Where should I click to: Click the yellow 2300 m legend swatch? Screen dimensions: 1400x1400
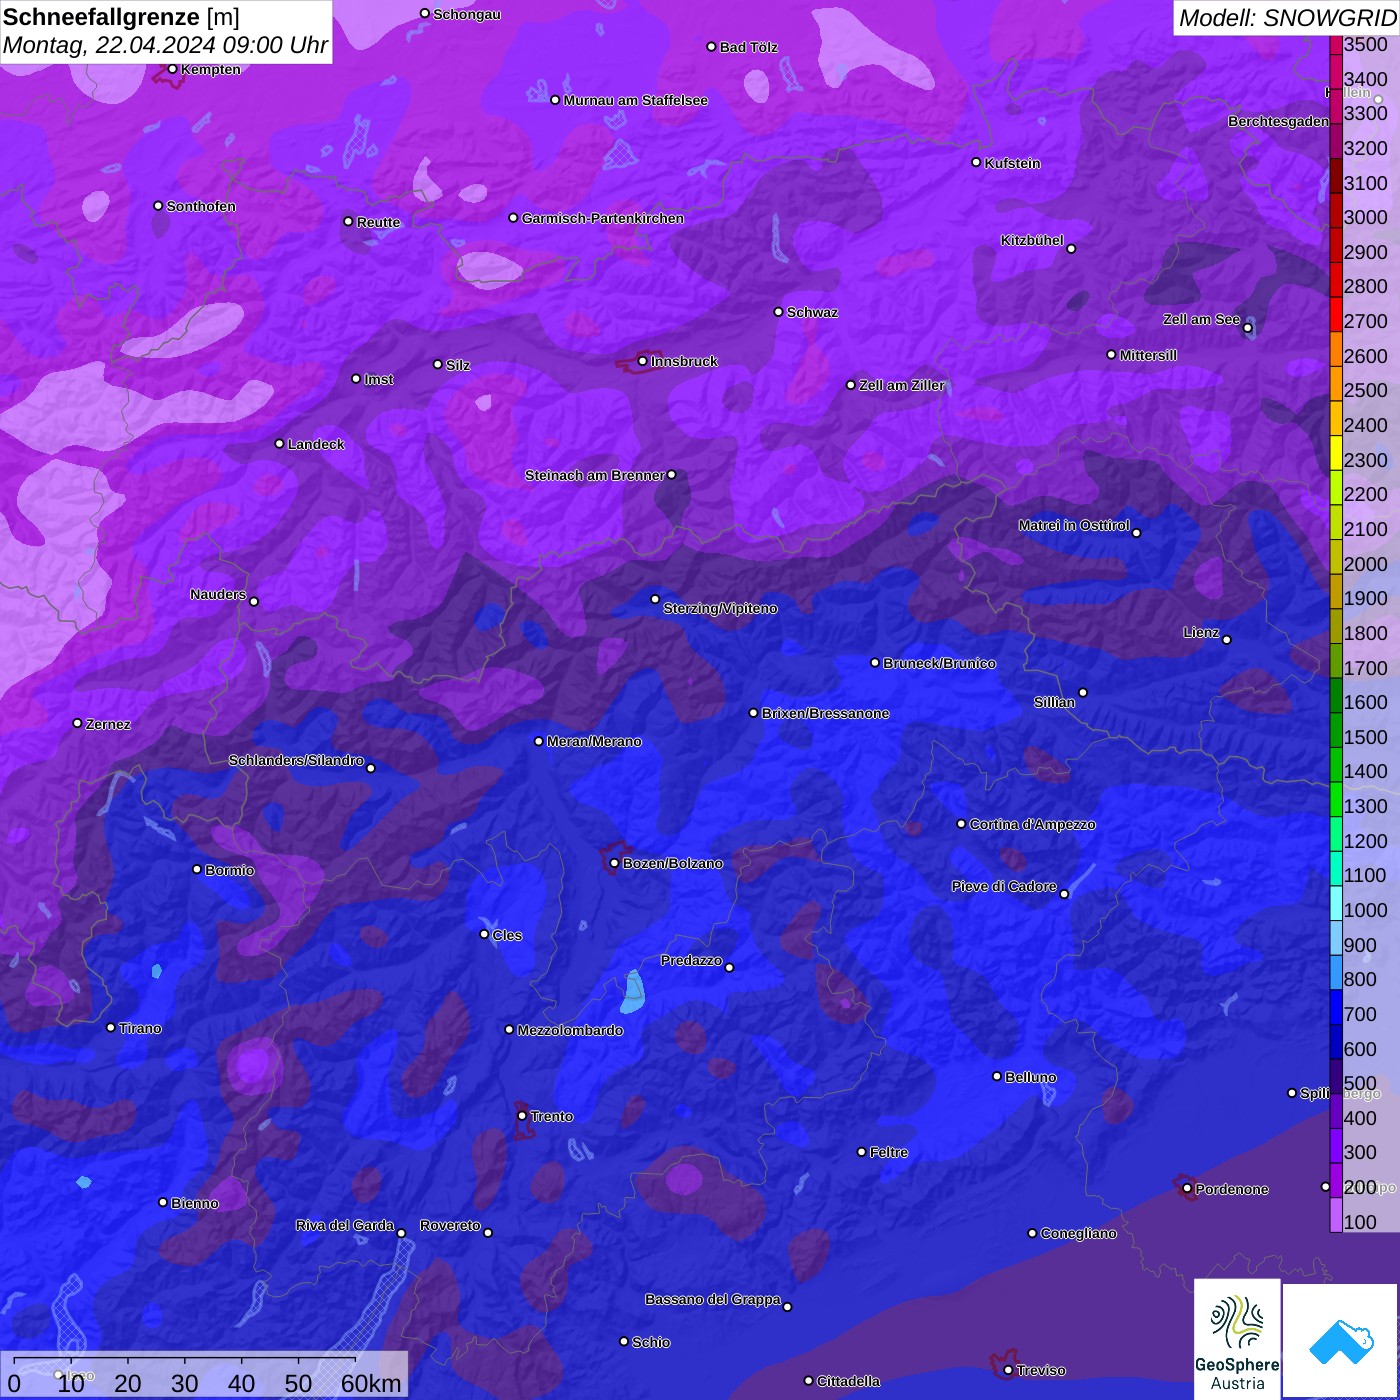pos(1336,452)
